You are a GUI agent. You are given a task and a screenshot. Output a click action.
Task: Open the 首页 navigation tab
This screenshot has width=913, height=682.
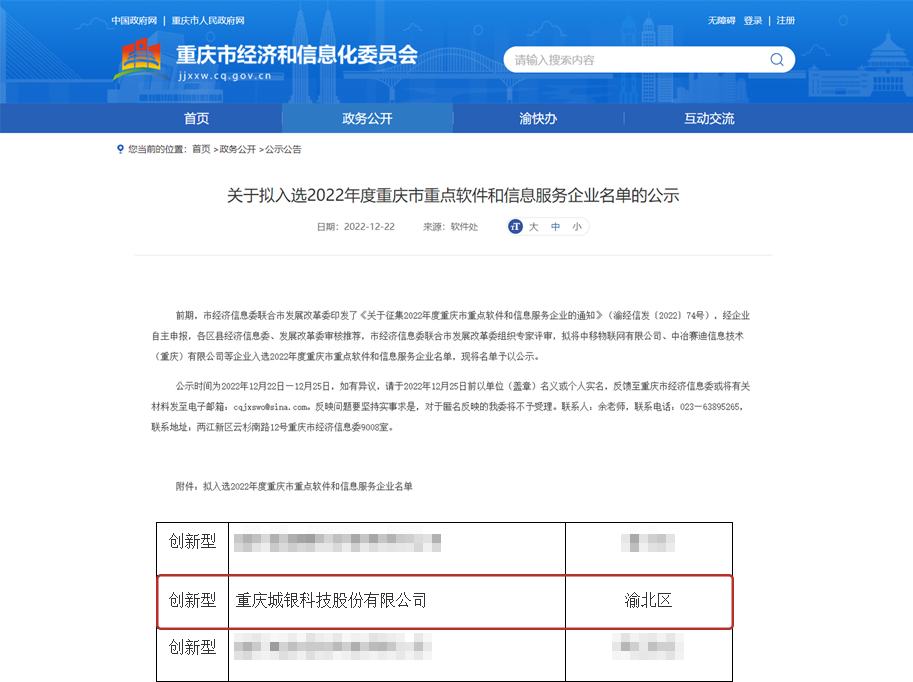pos(197,118)
